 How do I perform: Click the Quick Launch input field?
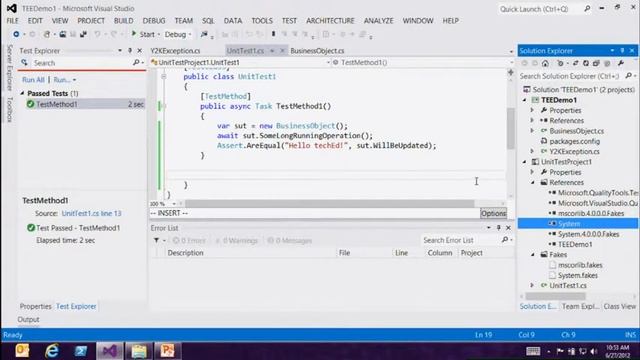coord(540,9)
